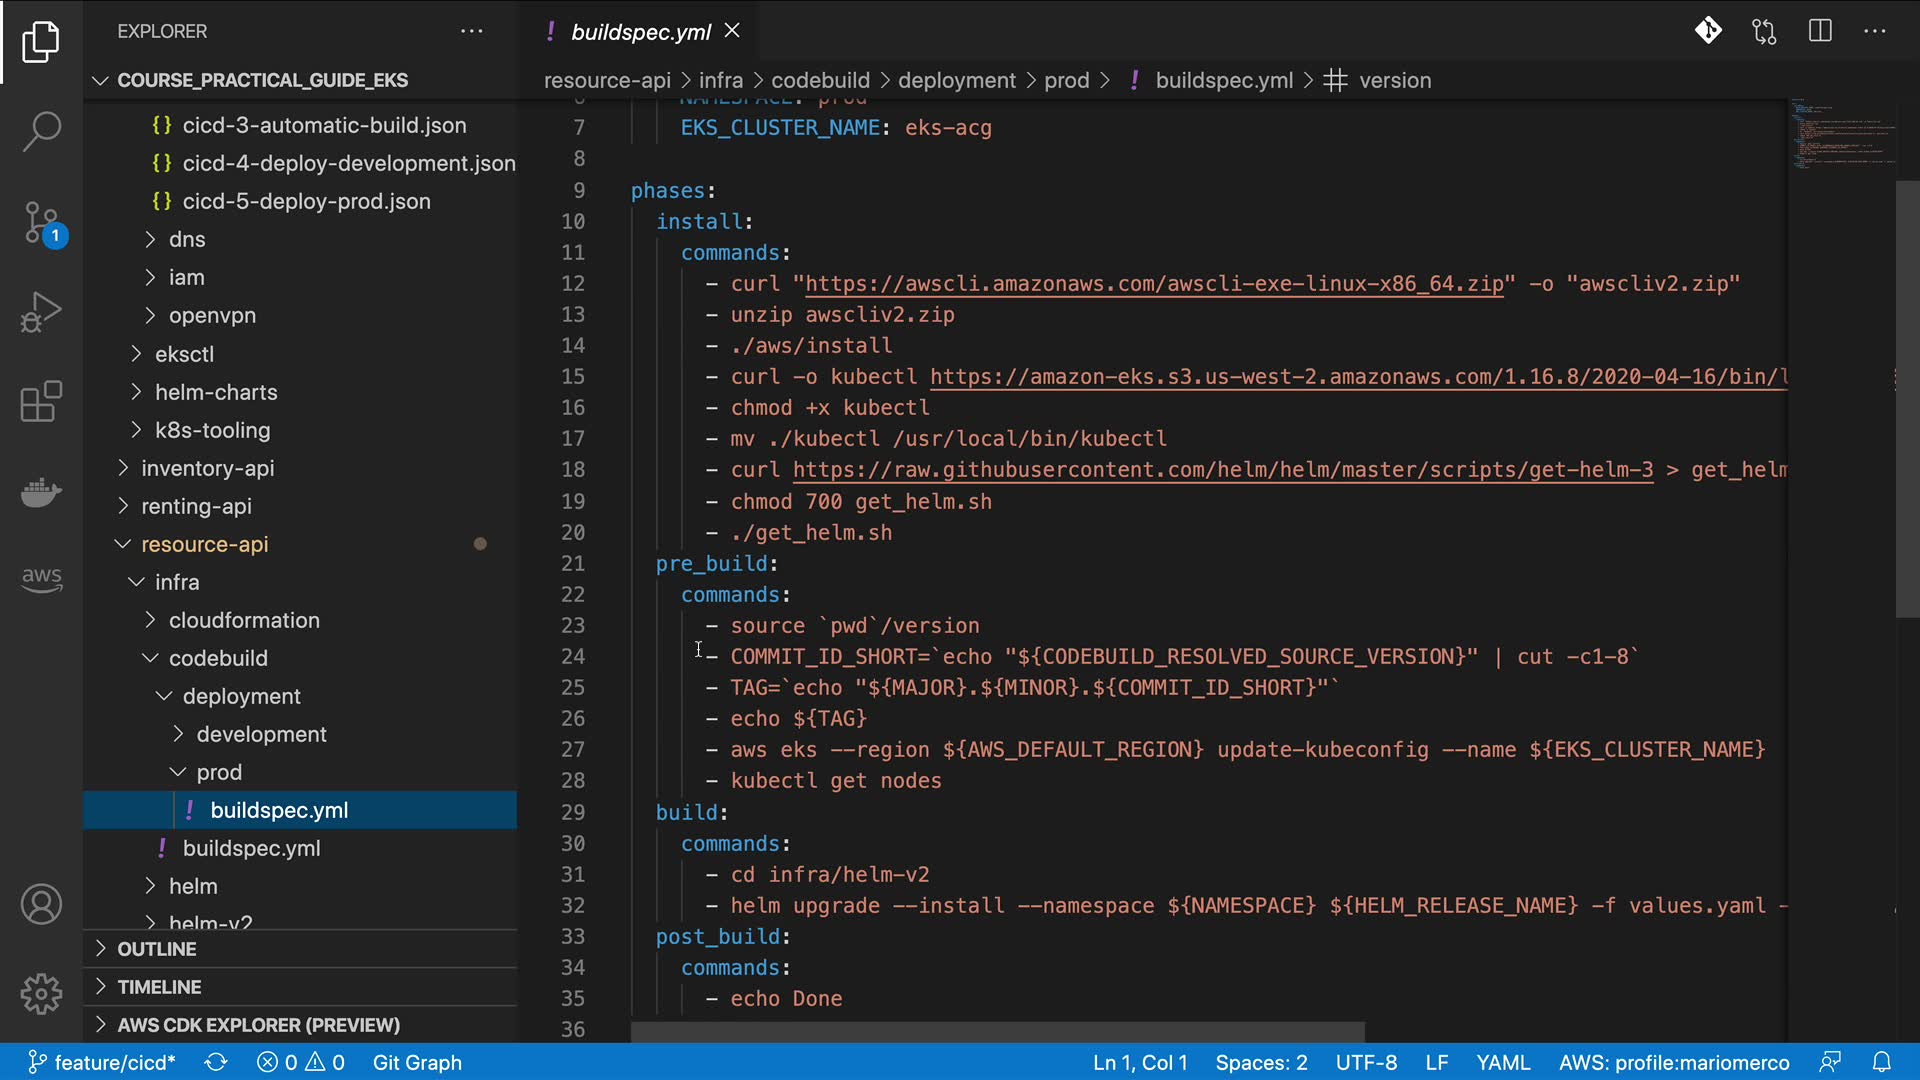Click feature/cicd branch in status bar
Screen dimensions: 1920x1080
(102, 1062)
